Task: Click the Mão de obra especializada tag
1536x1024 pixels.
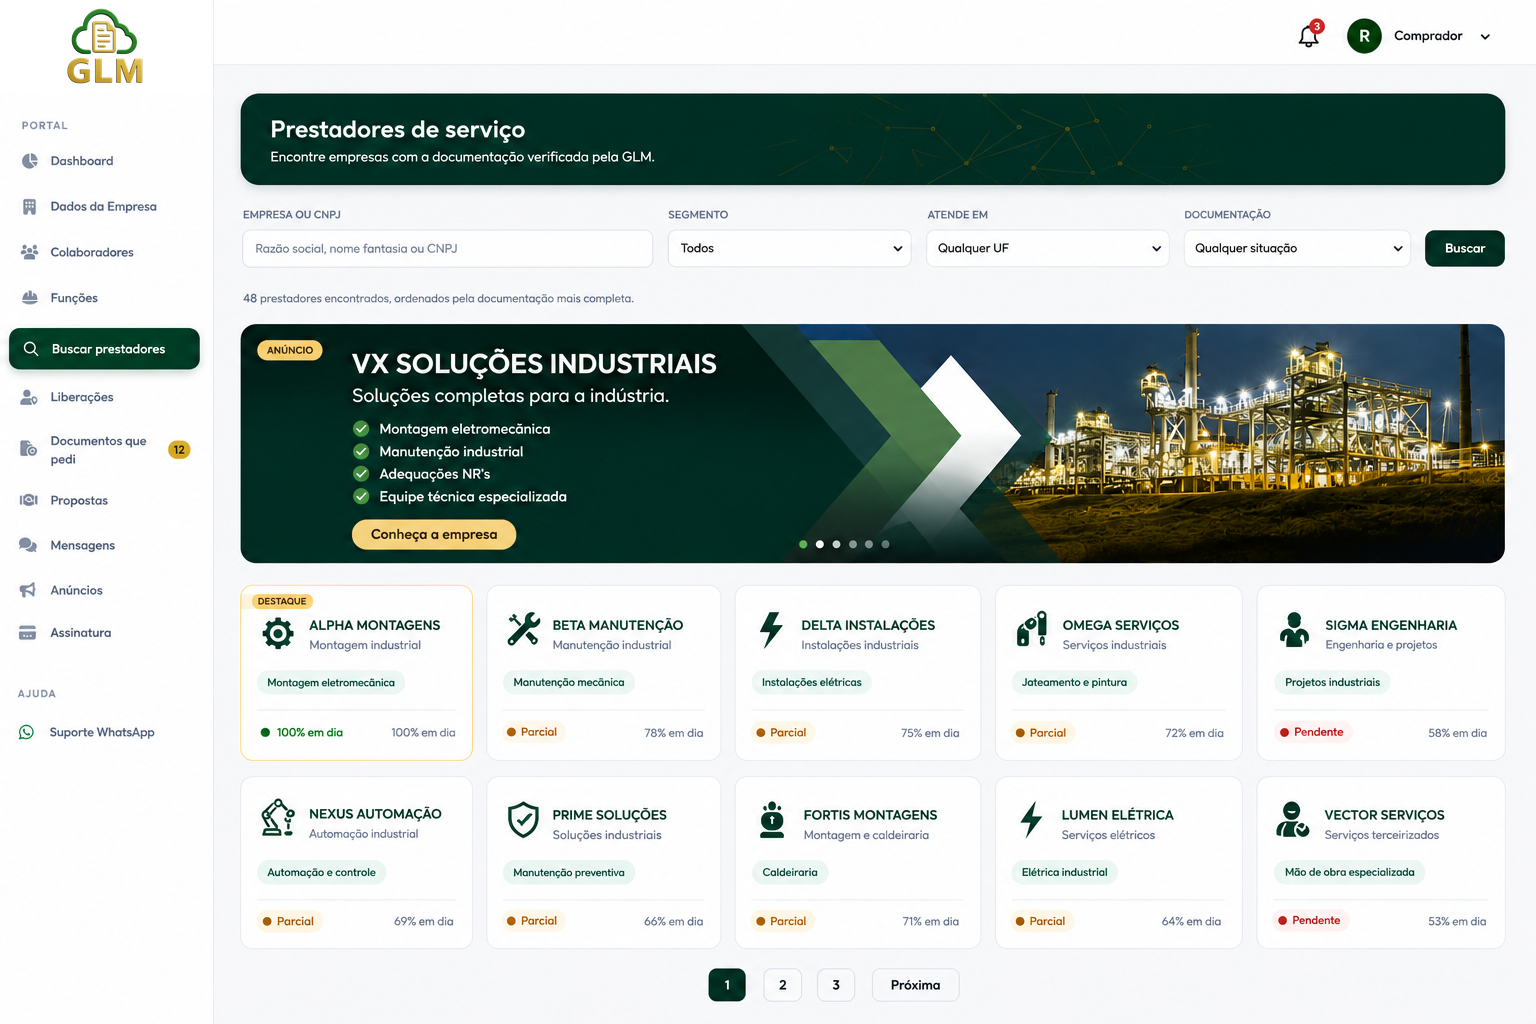Action: pyautogui.click(x=1349, y=872)
